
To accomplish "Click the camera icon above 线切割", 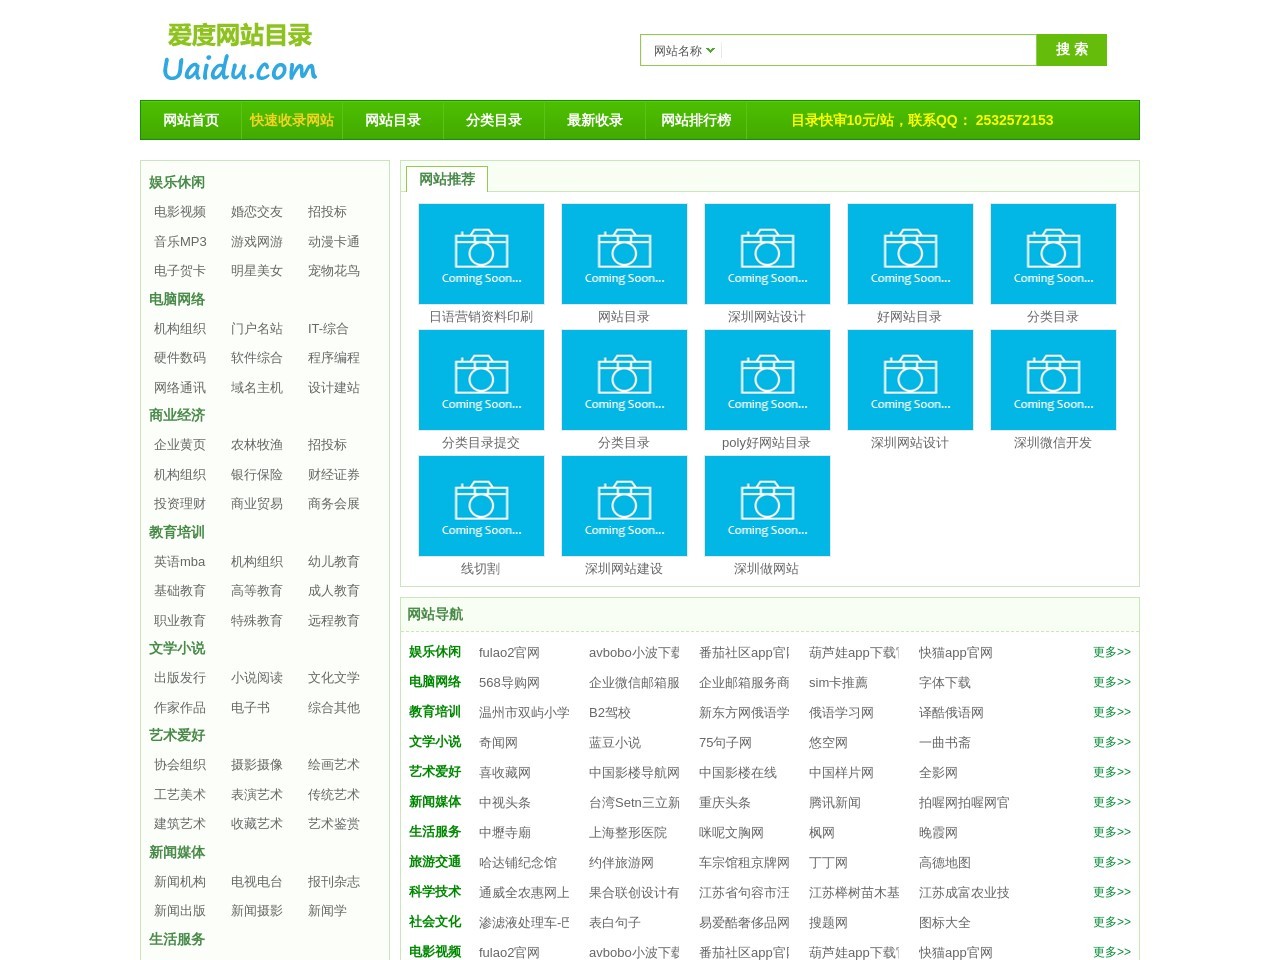I will tap(481, 506).
